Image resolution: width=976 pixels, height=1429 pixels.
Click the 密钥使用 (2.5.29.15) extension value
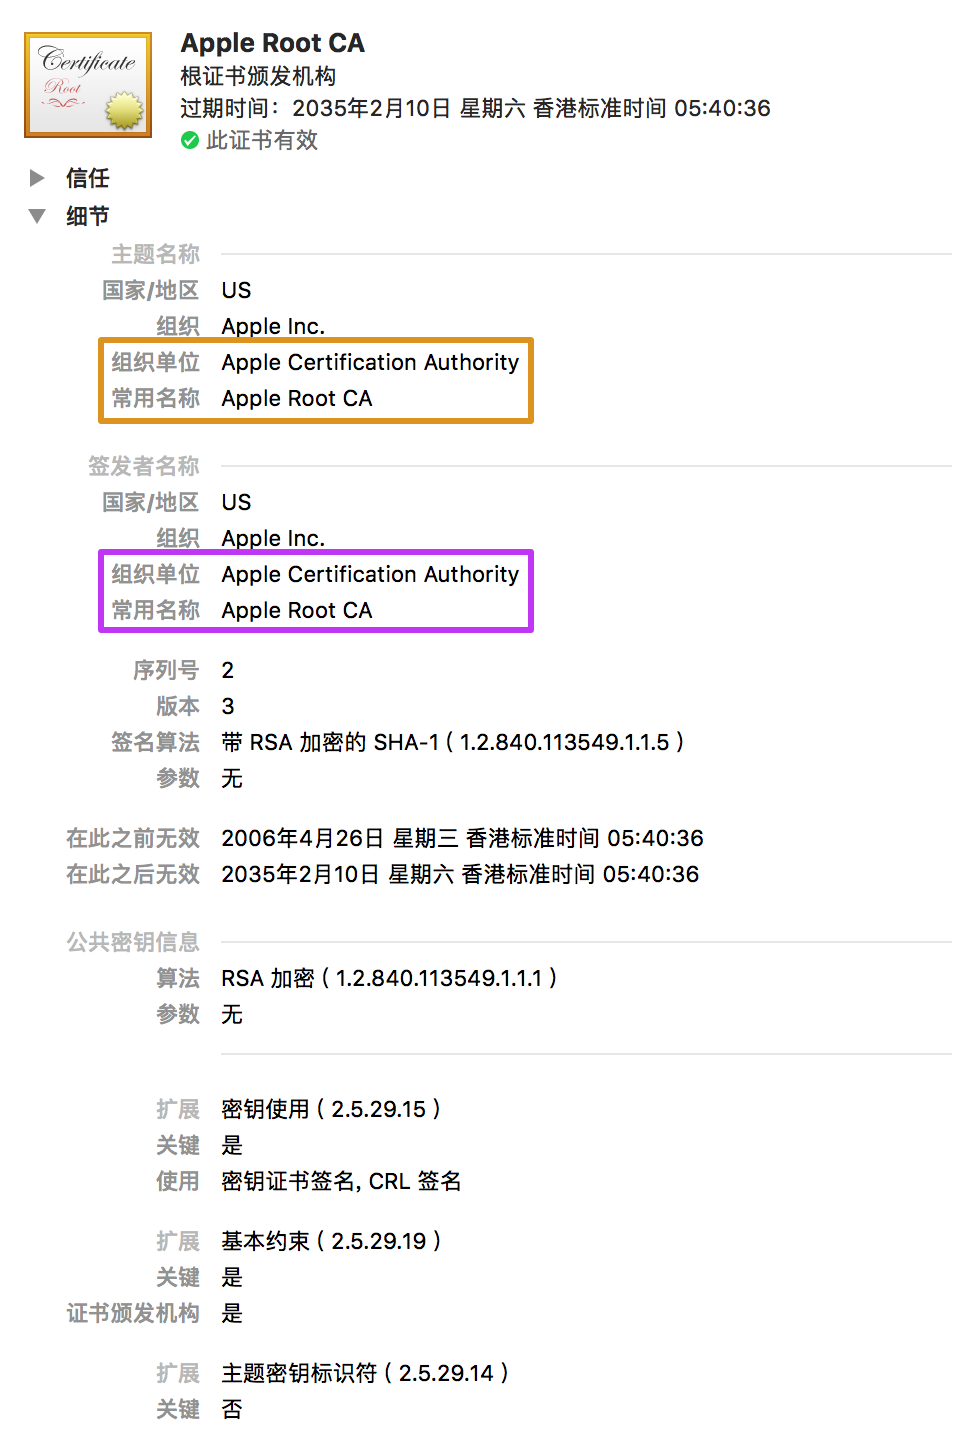(x=330, y=1109)
